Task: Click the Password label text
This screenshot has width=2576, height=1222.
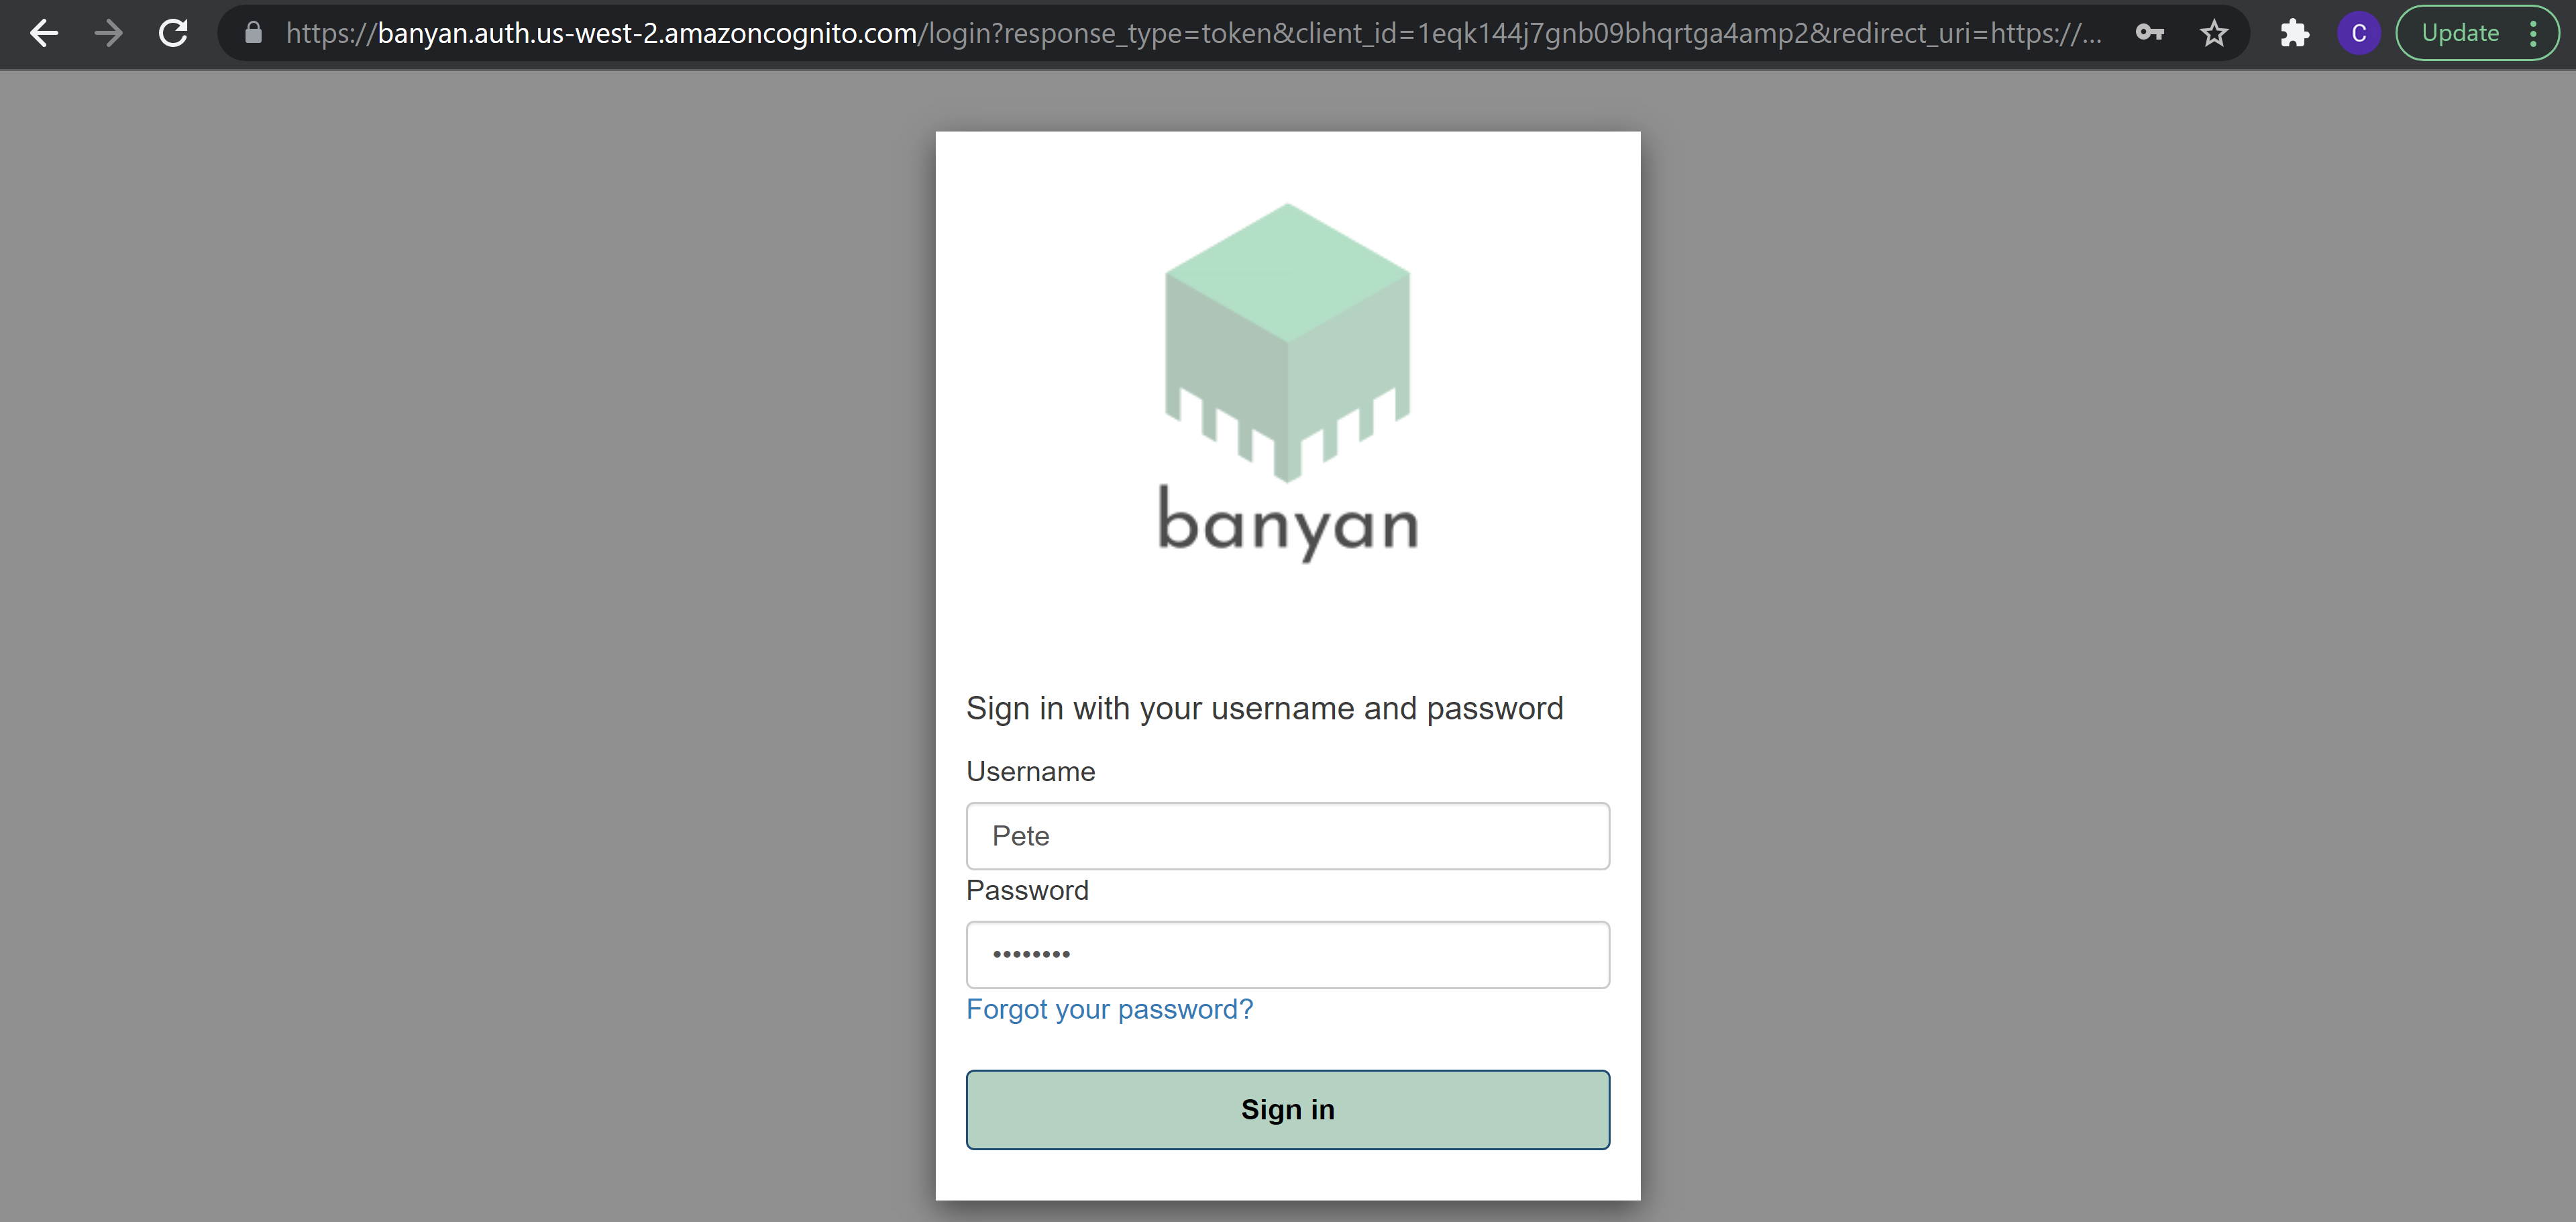Action: pos(1027,890)
